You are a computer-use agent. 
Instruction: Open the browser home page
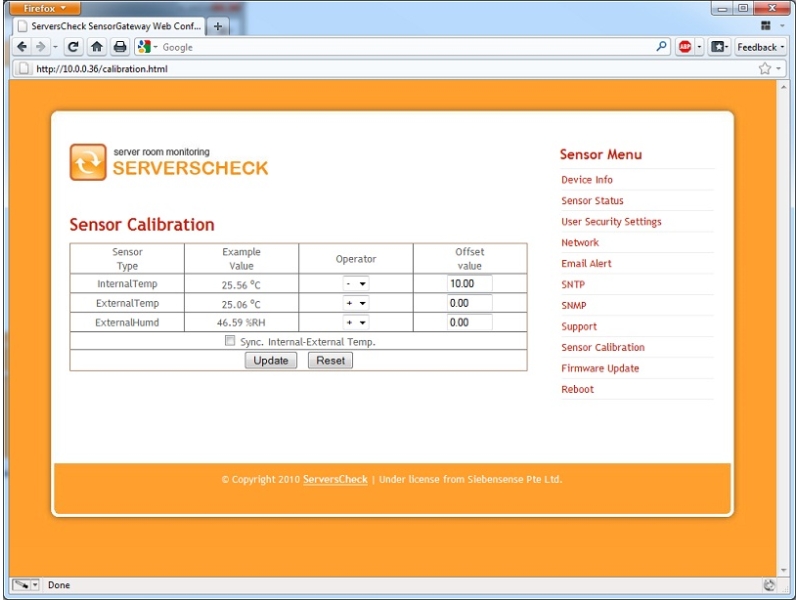96,47
